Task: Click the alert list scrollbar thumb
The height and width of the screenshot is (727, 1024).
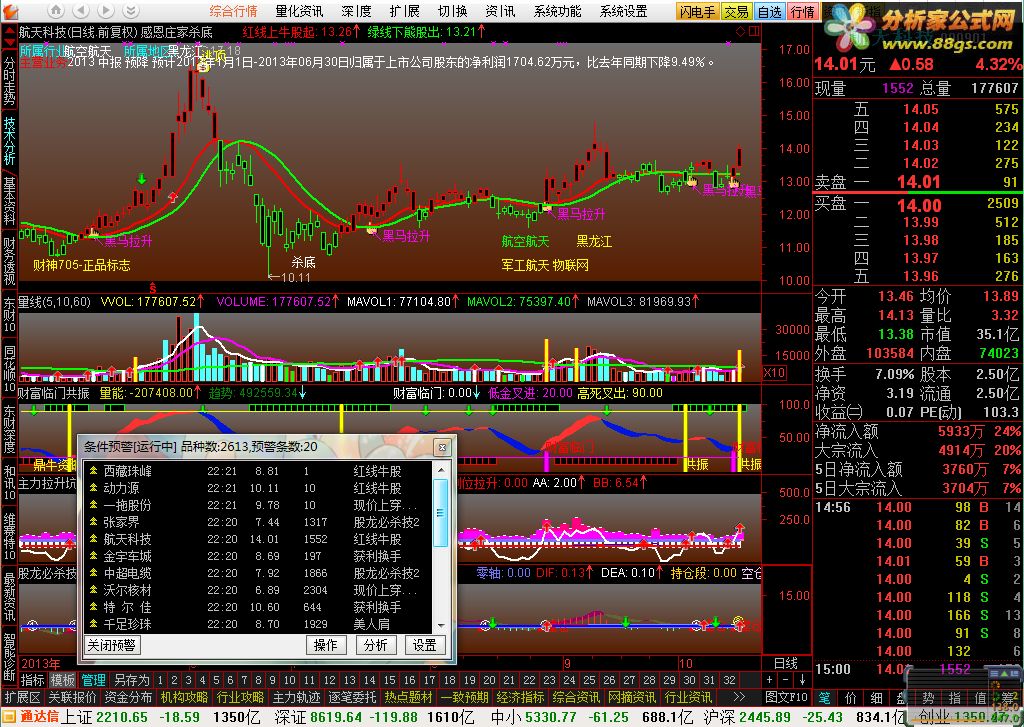Action: pyautogui.click(x=440, y=513)
